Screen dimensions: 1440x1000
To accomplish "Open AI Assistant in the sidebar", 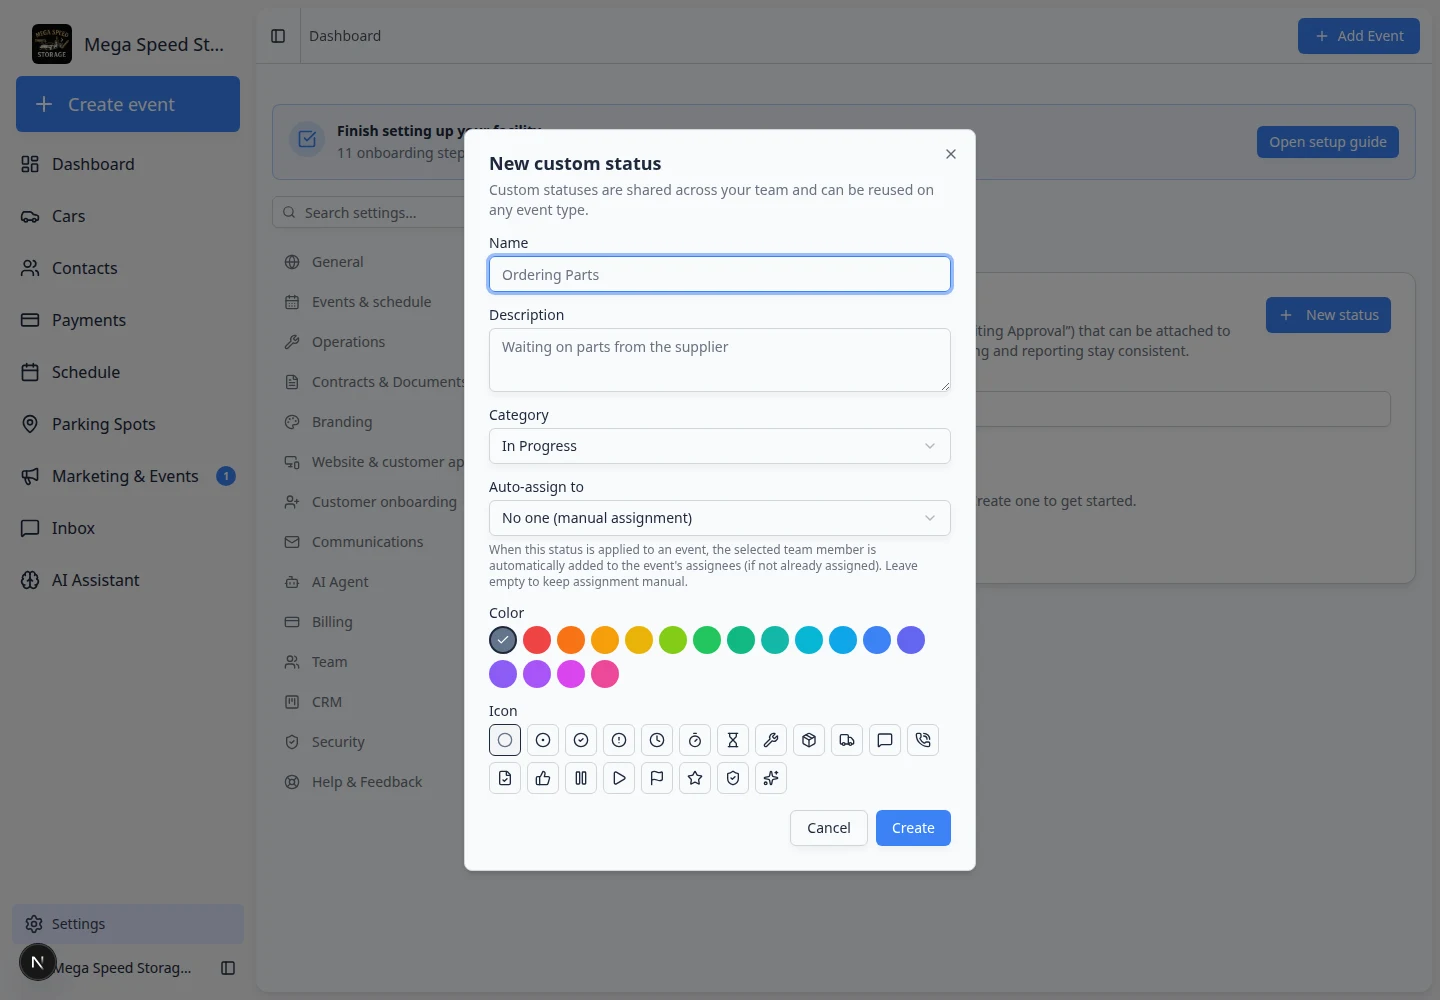I will tap(128, 580).
